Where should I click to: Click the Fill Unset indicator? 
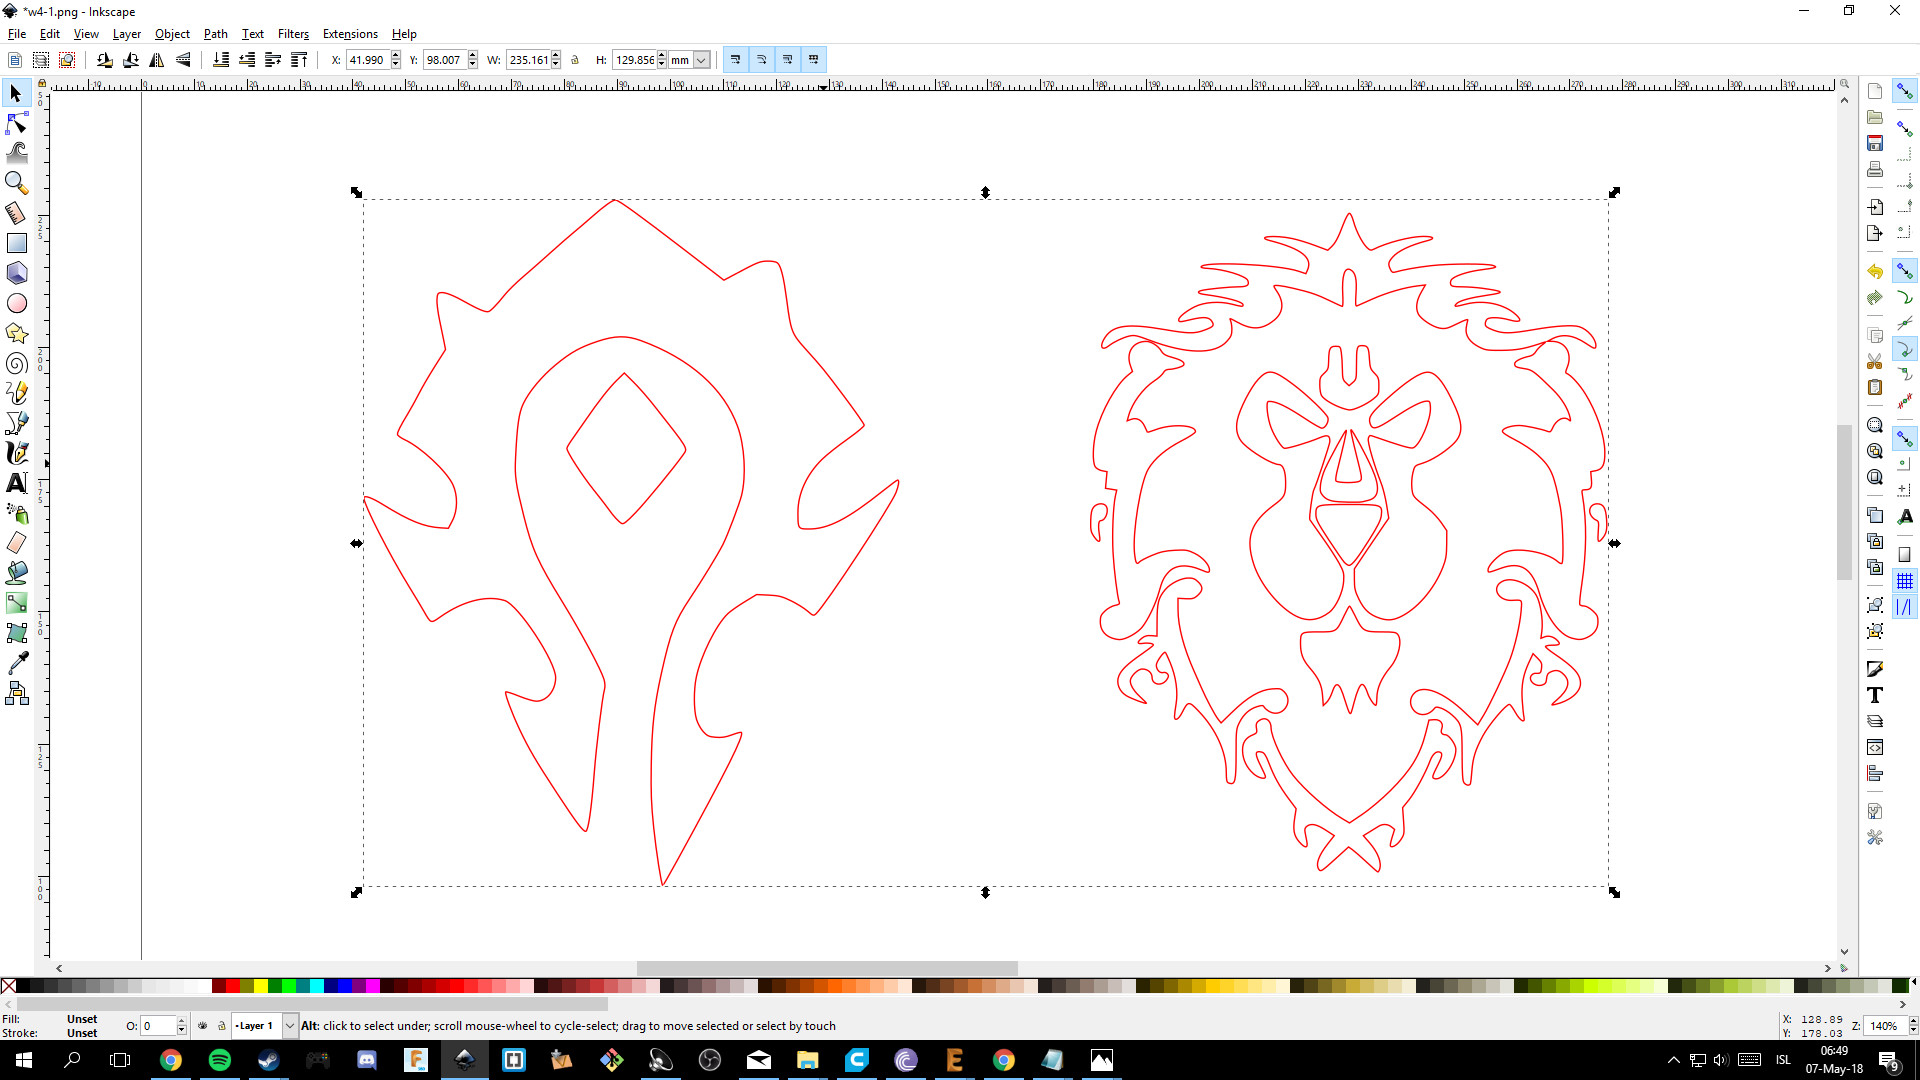coord(82,1019)
